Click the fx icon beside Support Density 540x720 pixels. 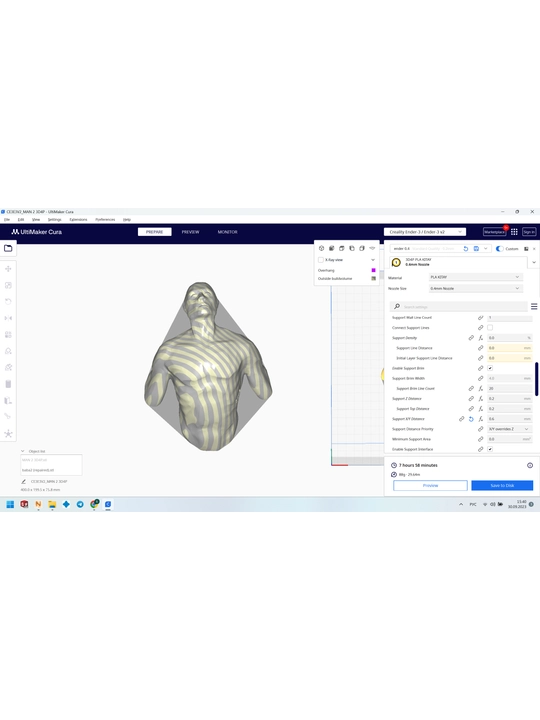point(480,338)
